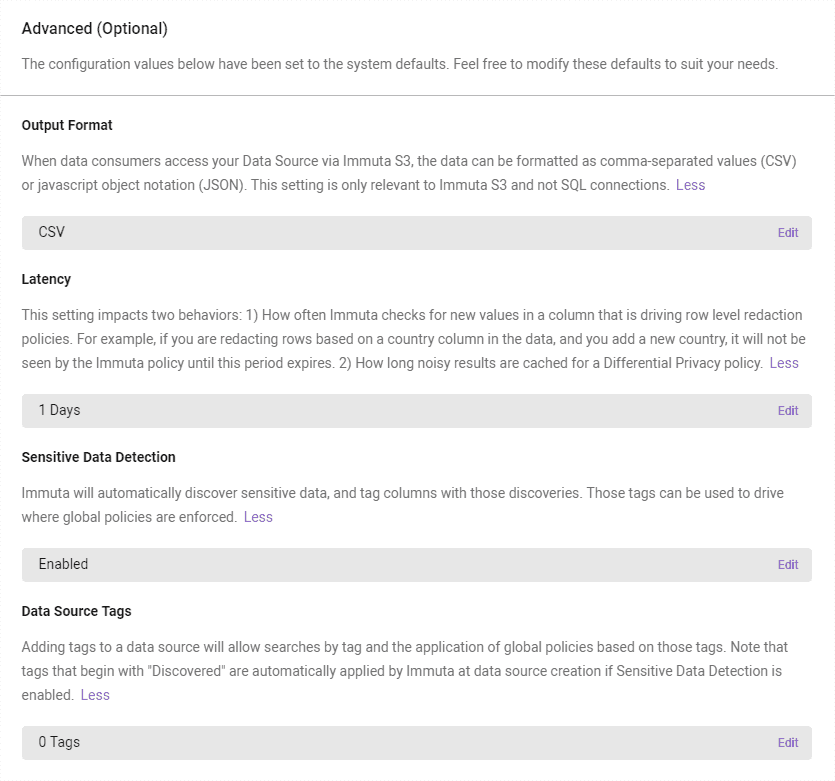This screenshot has width=835, height=781.
Task: Click the row level redaction latency description
Action: [413, 339]
